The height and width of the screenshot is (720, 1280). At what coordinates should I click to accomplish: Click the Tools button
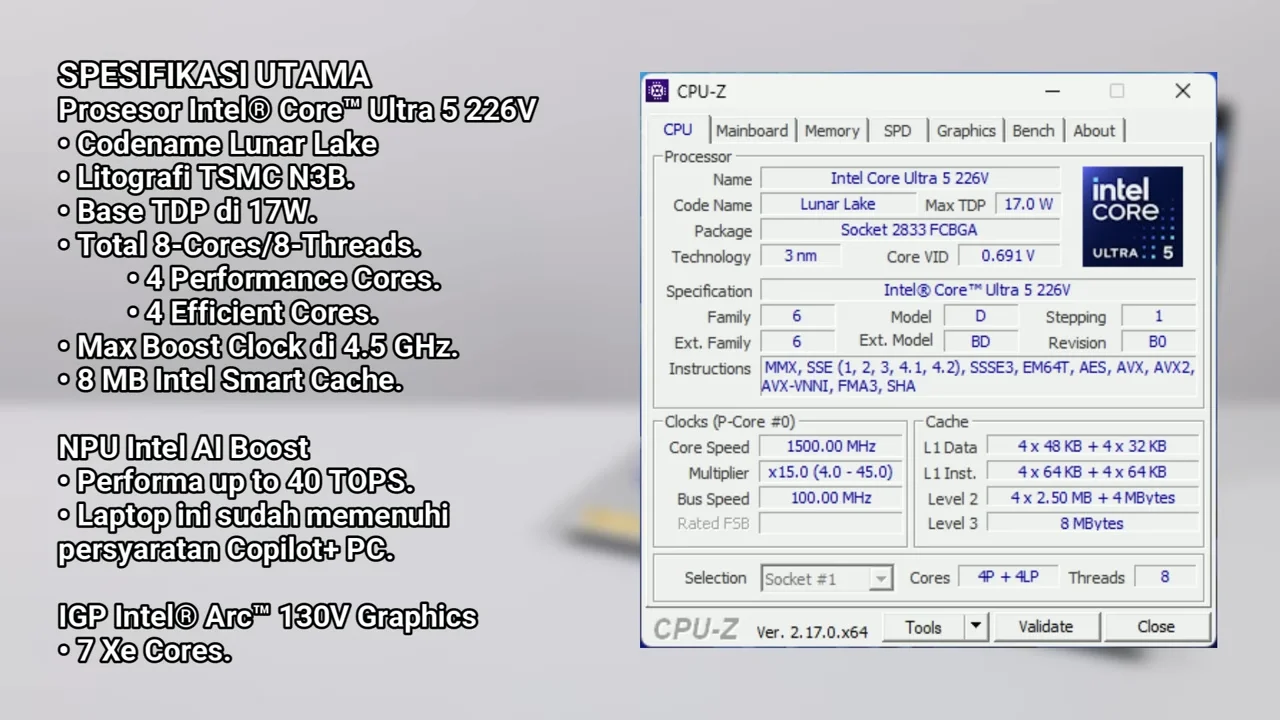[x=923, y=627]
